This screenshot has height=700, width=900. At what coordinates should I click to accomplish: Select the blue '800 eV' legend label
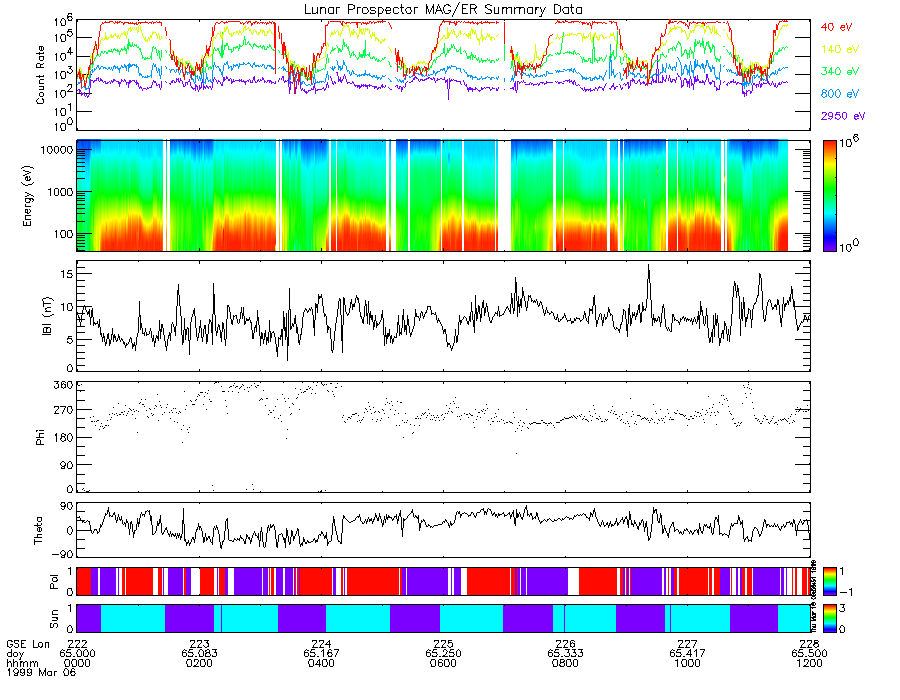[840, 94]
